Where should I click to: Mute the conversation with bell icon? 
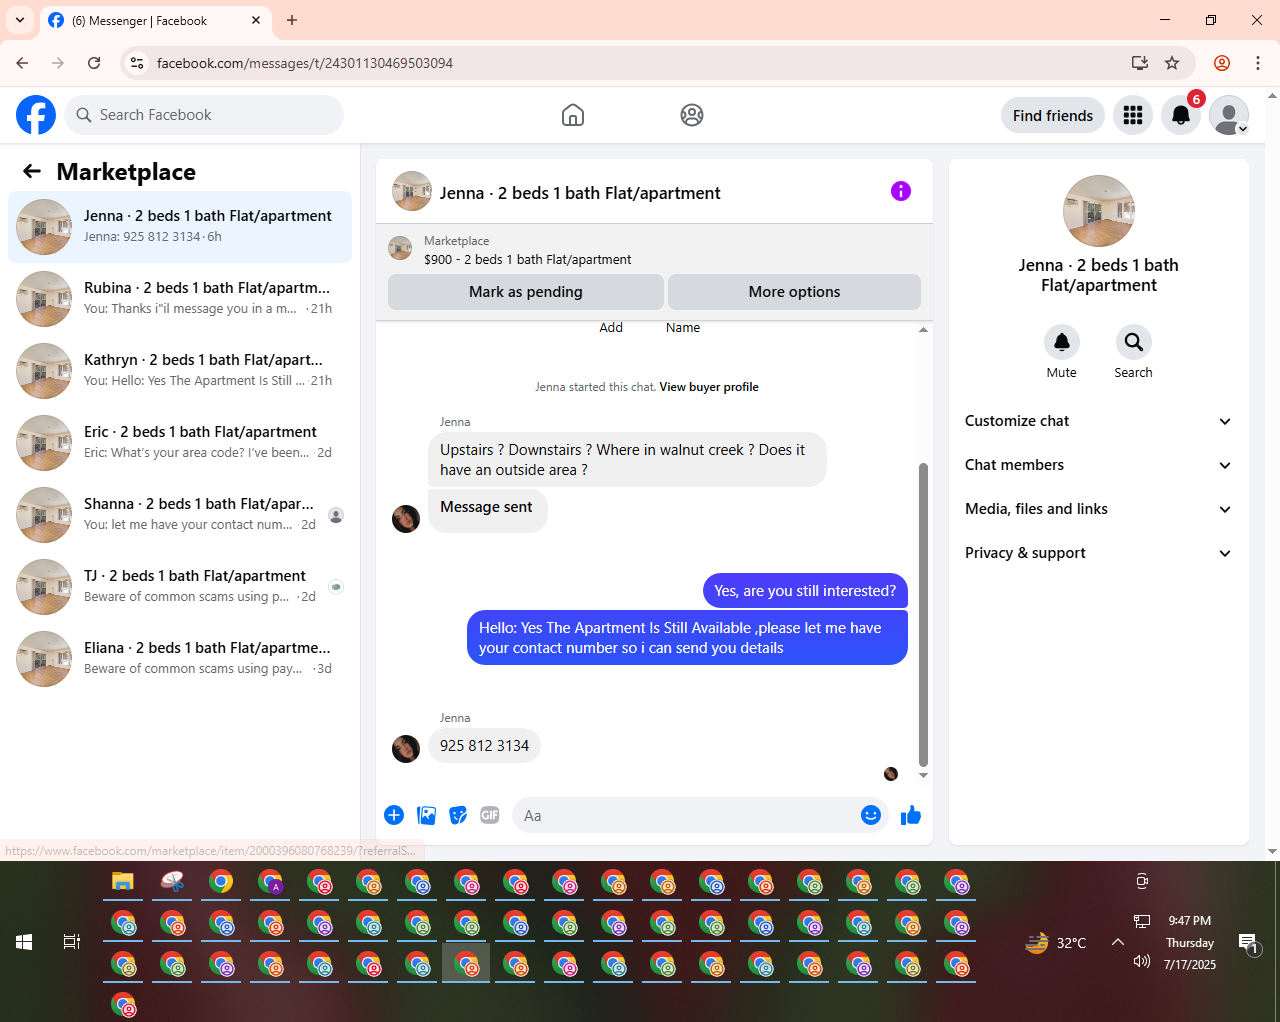1062,342
